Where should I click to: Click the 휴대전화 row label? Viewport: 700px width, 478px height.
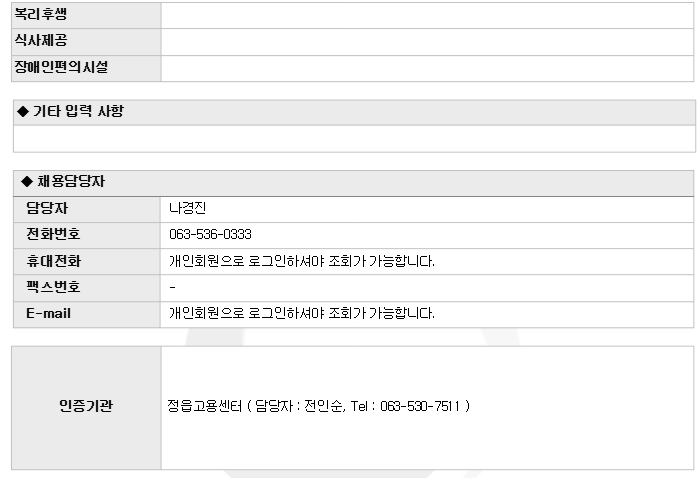click(x=53, y=261)
